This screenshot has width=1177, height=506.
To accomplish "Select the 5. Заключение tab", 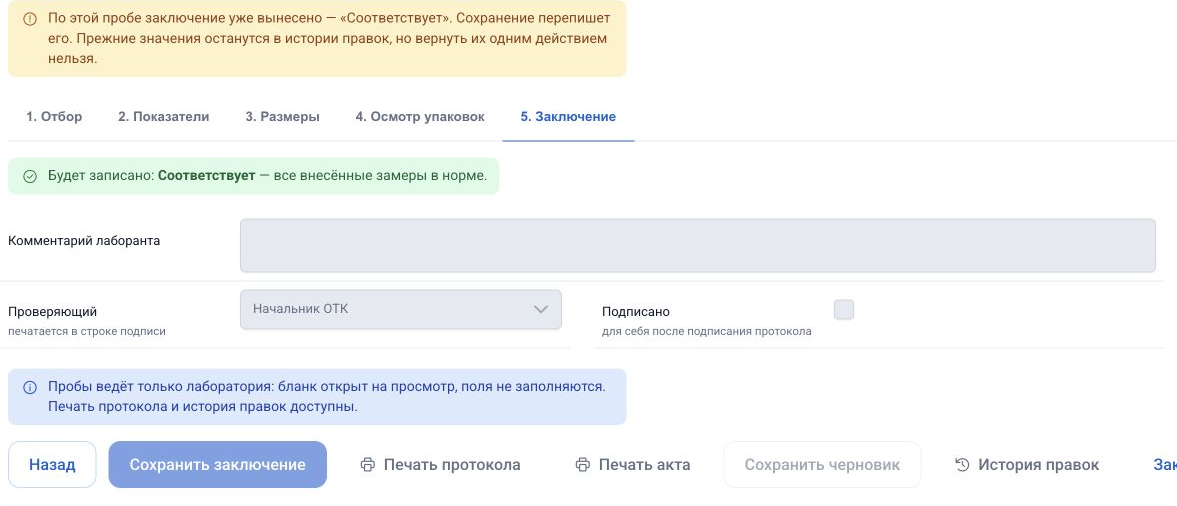I will pyautogui.click(x=568, y=117).
